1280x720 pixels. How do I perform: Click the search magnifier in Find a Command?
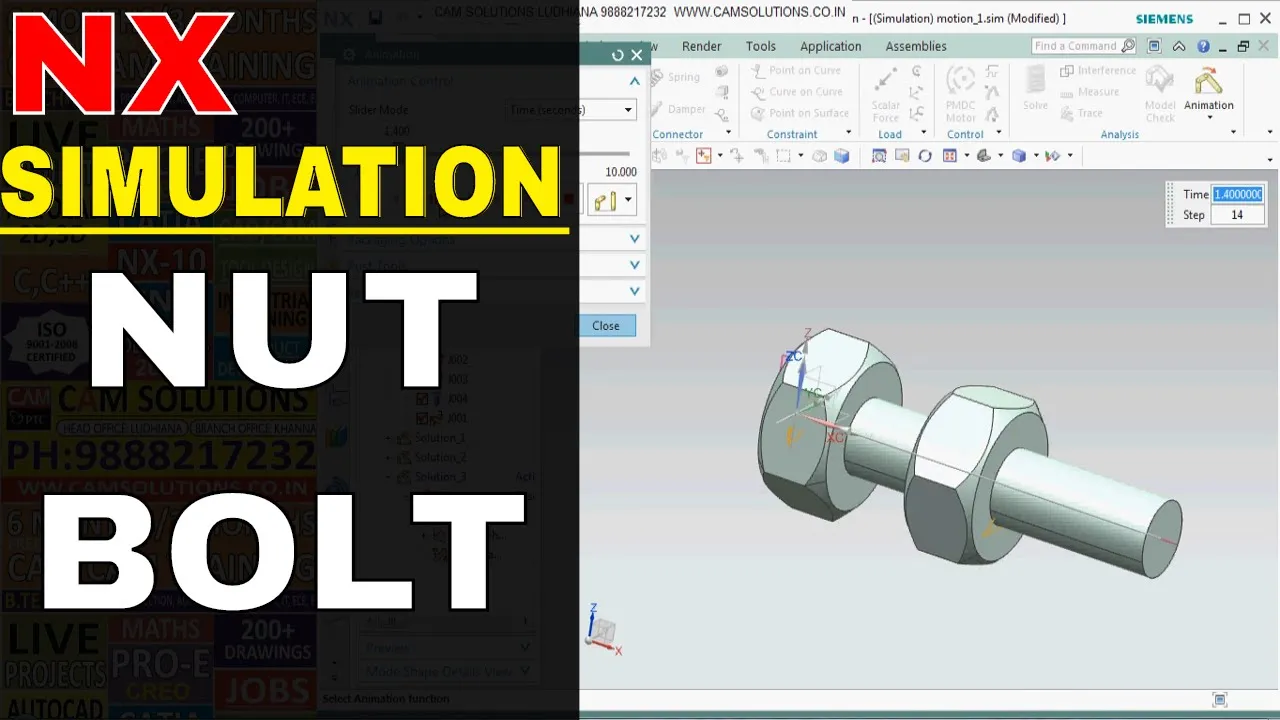pos(1128,46)
